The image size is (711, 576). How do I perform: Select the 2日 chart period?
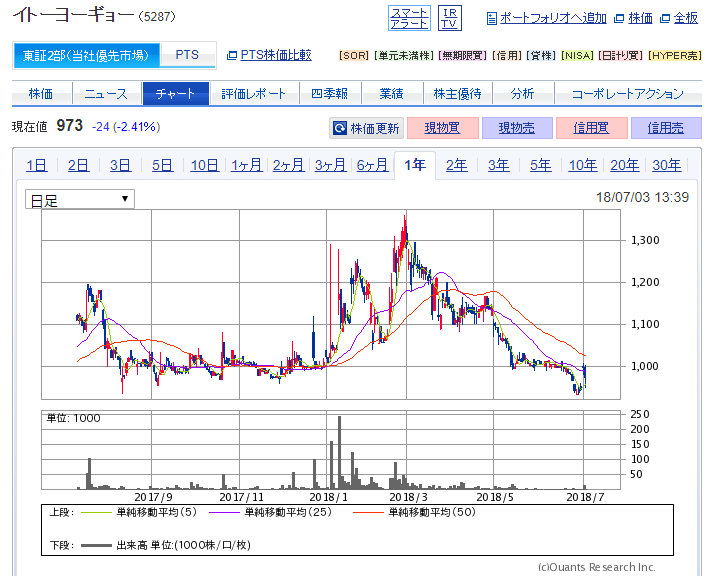[78, 165]
